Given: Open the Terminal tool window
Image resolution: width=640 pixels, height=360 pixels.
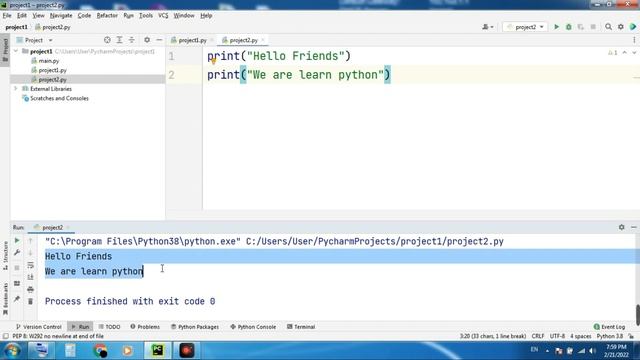Looking at the screenshot, I should point(301,327).
